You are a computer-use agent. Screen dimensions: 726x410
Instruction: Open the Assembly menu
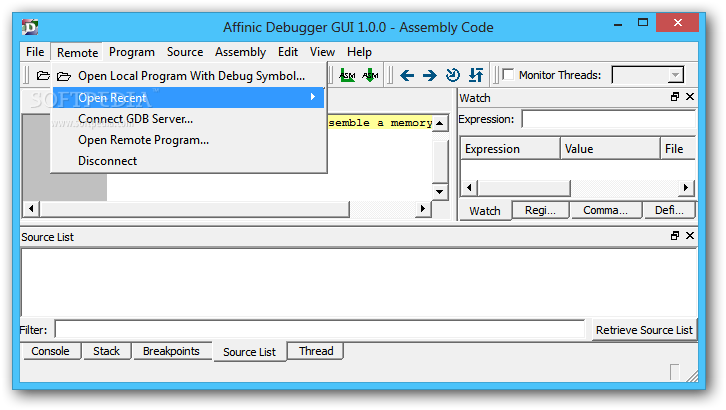tap(240, 52)
